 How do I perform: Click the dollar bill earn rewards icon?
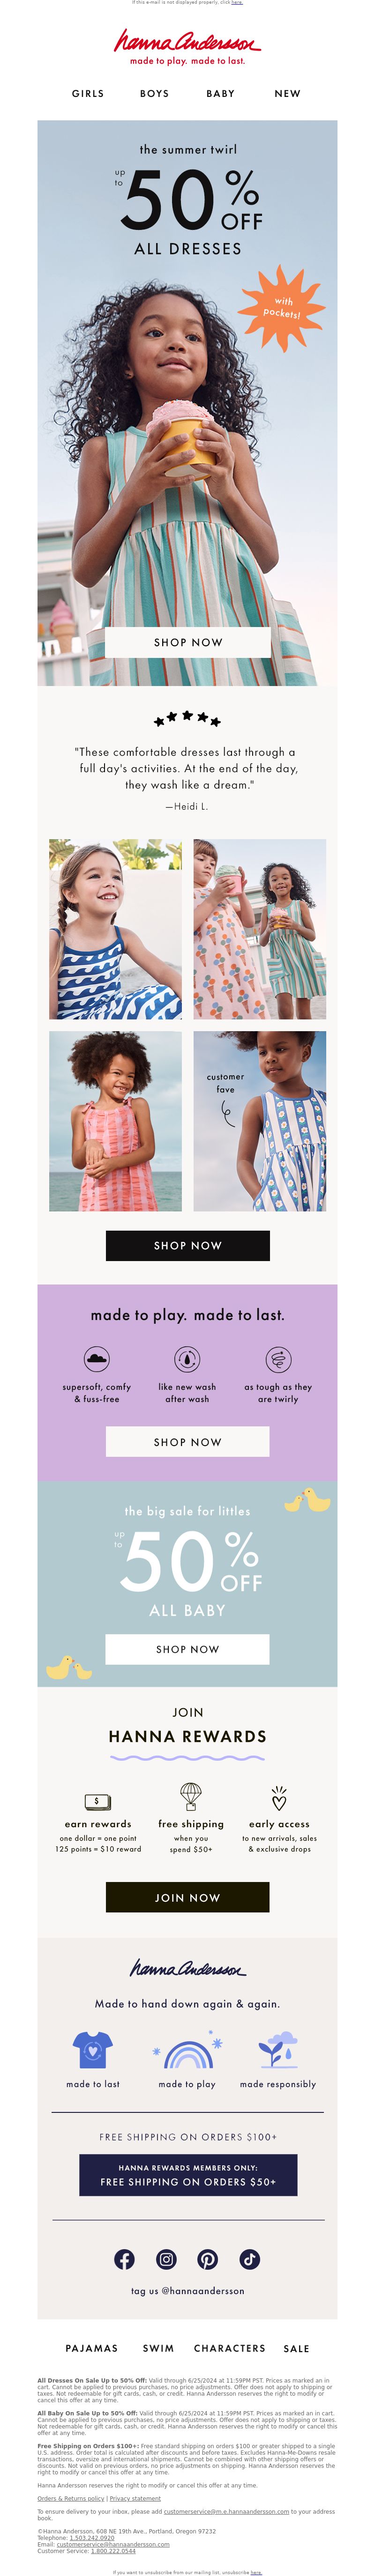97,1801
